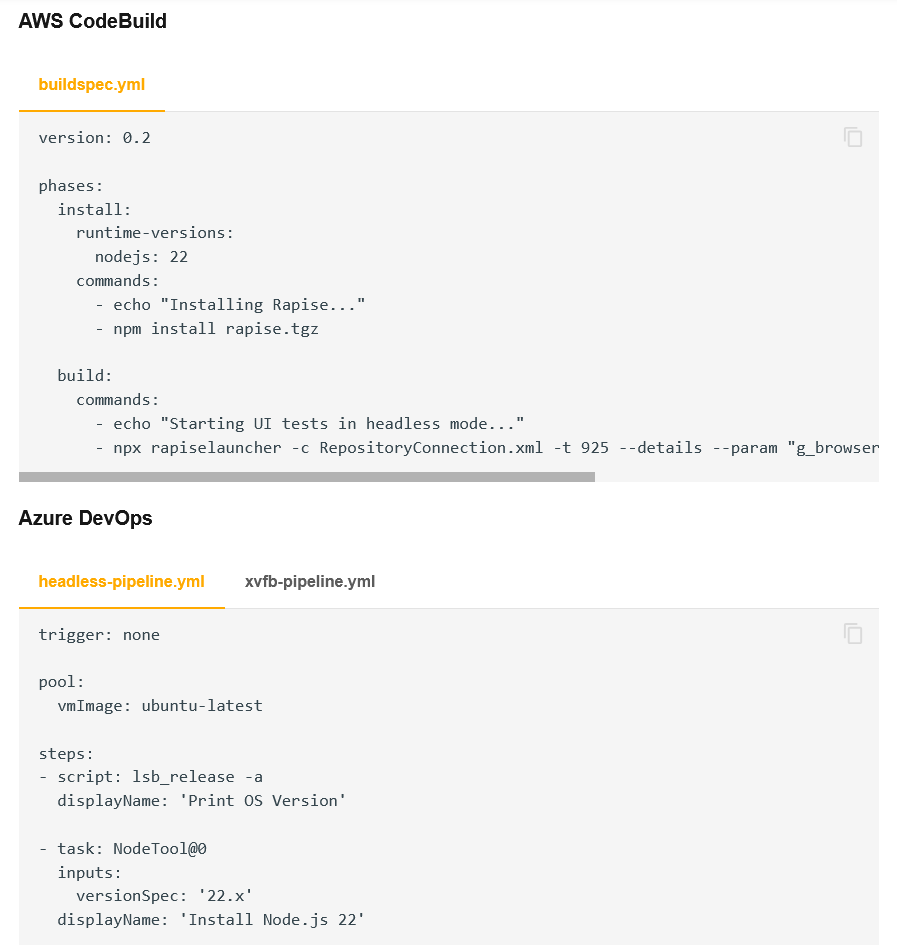897x945 pixels.
Task: Click the Azure DevOps heading
Action: (85, 518)
